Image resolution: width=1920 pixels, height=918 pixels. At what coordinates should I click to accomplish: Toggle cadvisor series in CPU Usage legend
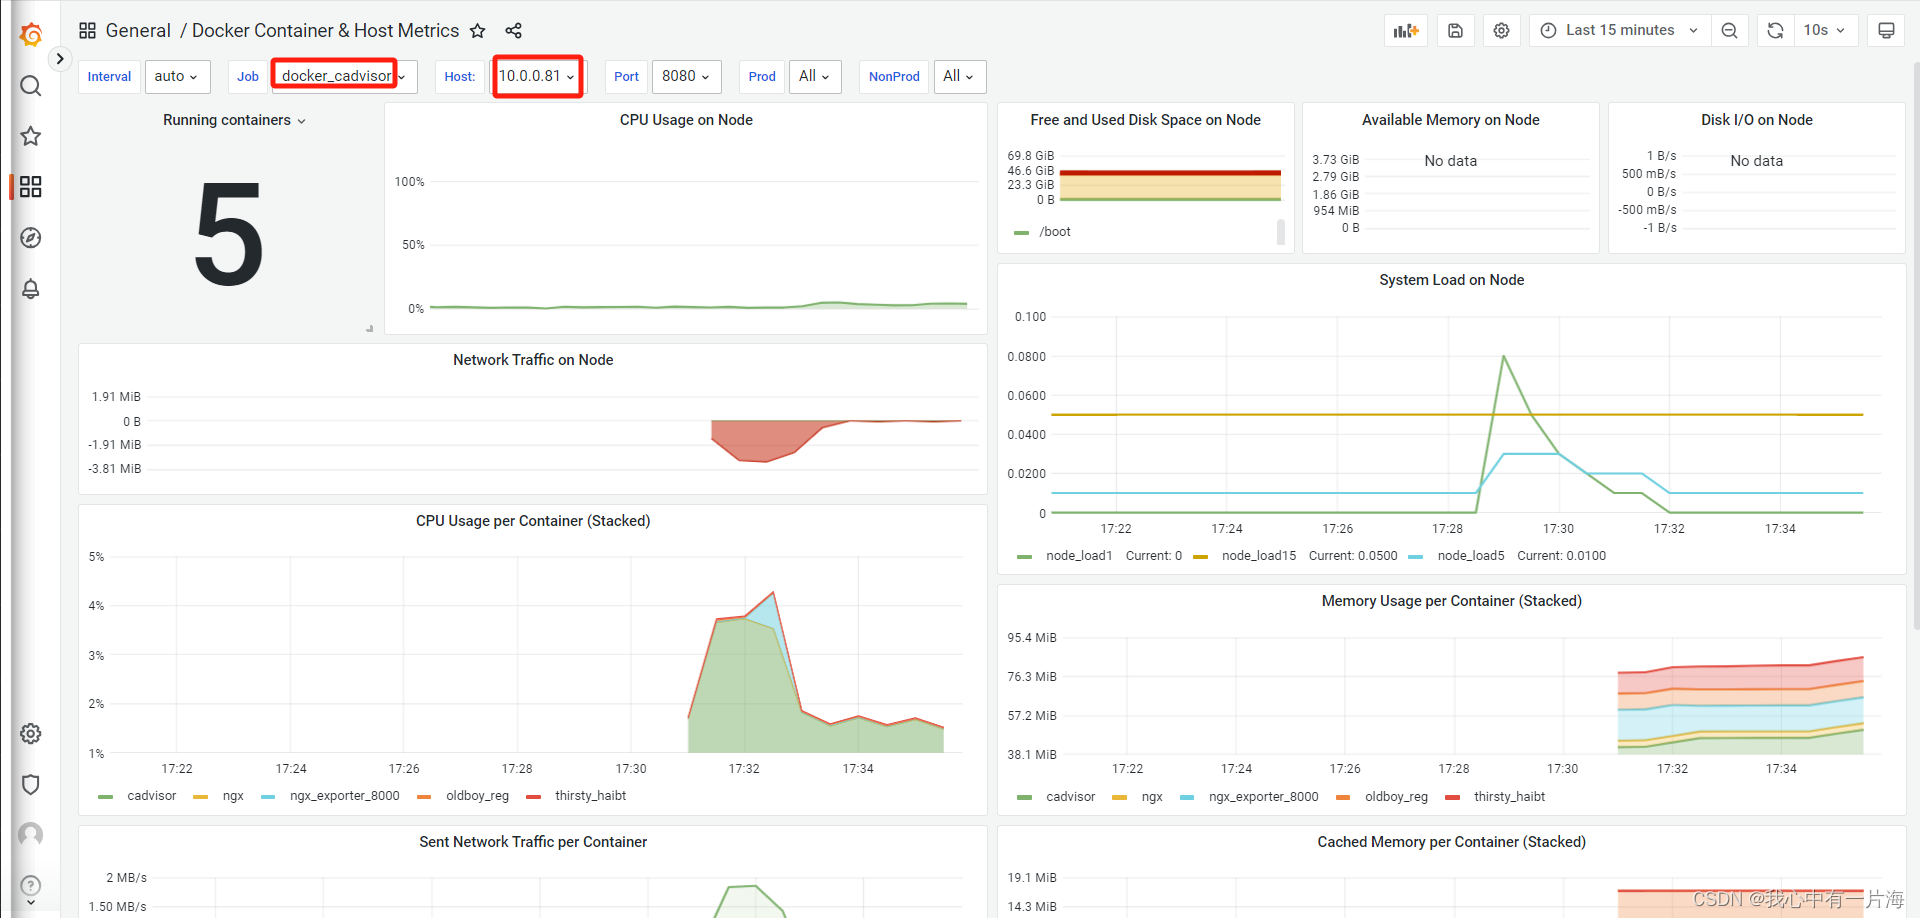click(x=152, y=796)
